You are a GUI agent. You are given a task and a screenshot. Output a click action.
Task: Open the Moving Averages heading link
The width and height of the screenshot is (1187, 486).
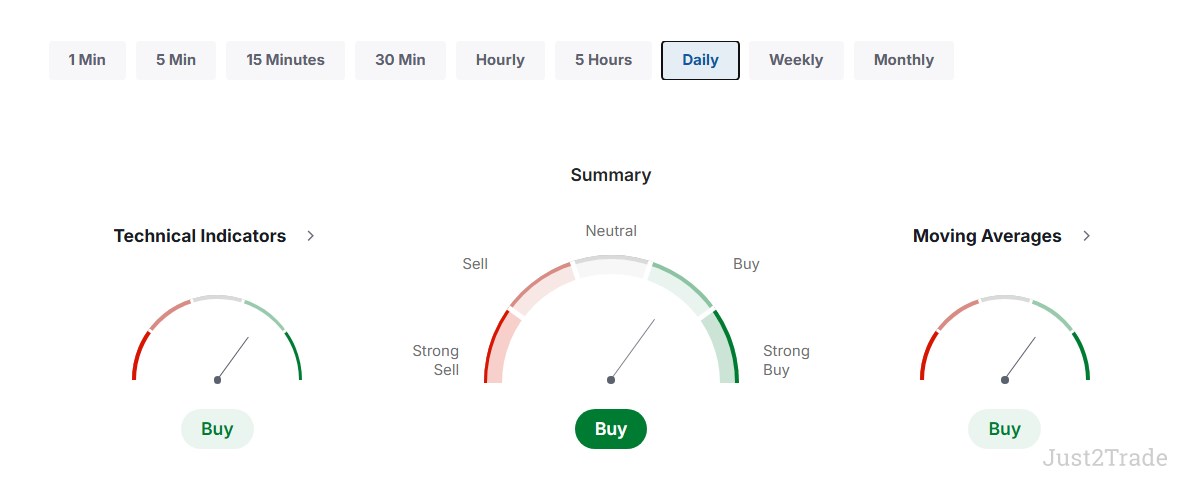coord(987,236)
